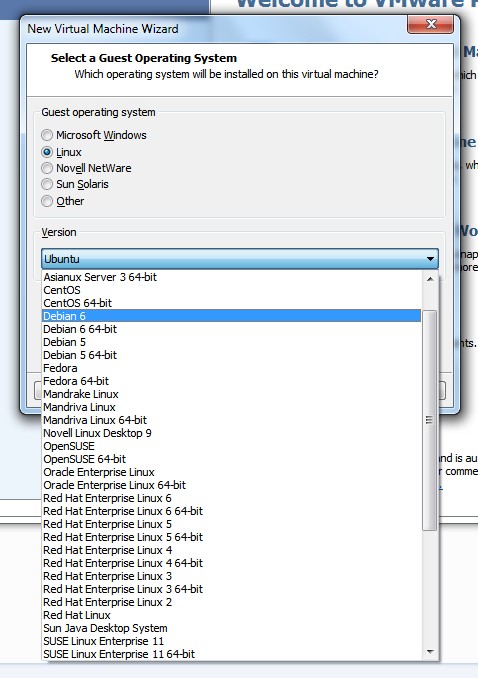Select Debian 5 in the list

pos(231,342)
